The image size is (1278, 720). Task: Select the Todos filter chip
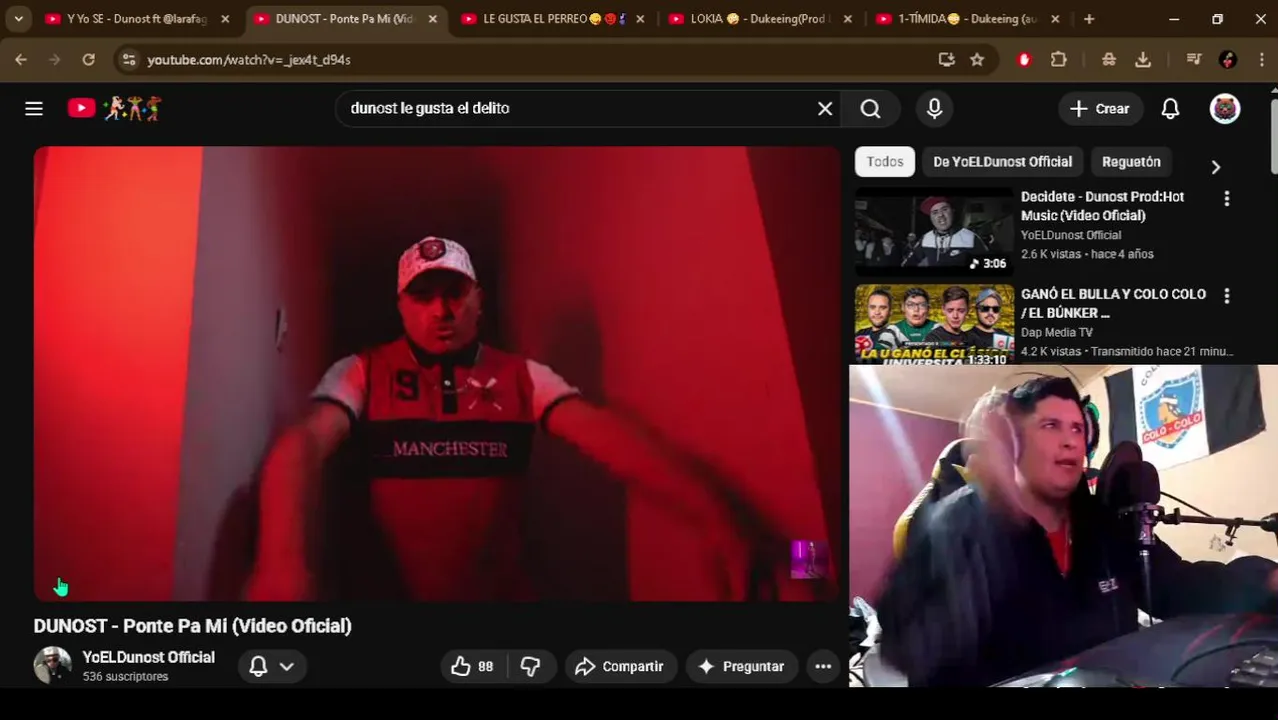884,162
